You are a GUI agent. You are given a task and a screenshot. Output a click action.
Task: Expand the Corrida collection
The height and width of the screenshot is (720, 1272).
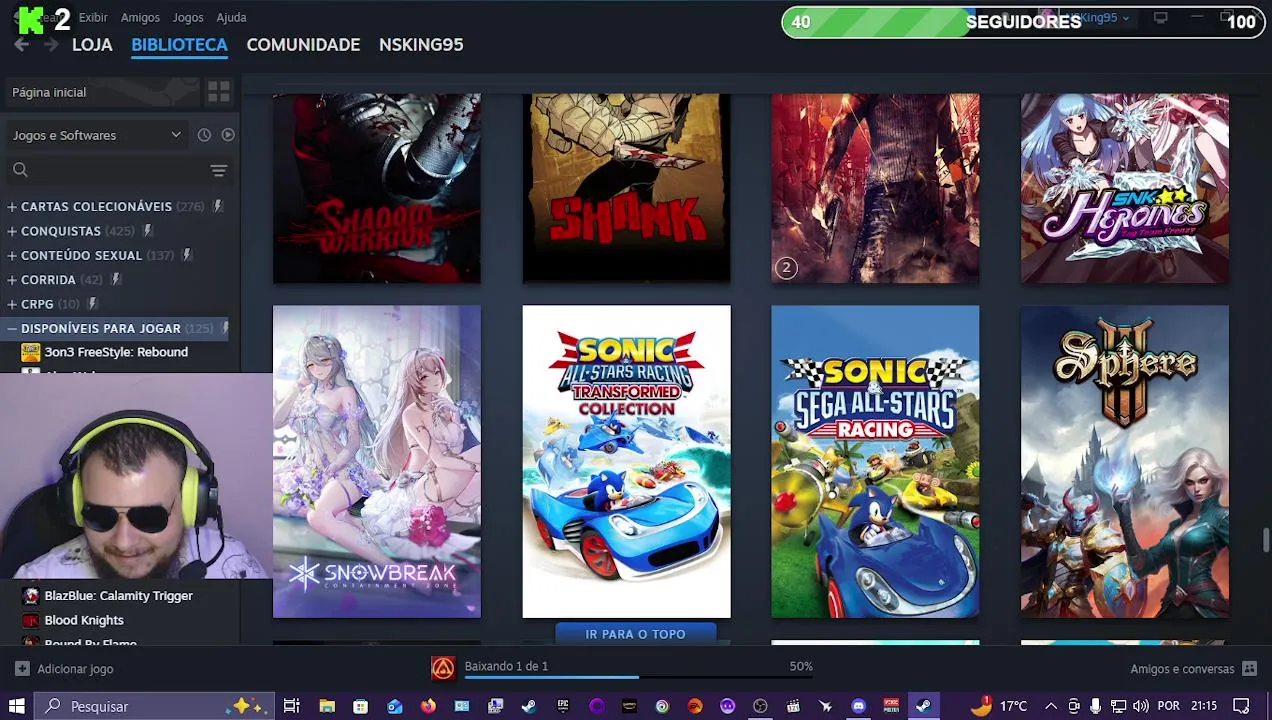point(12,280)
